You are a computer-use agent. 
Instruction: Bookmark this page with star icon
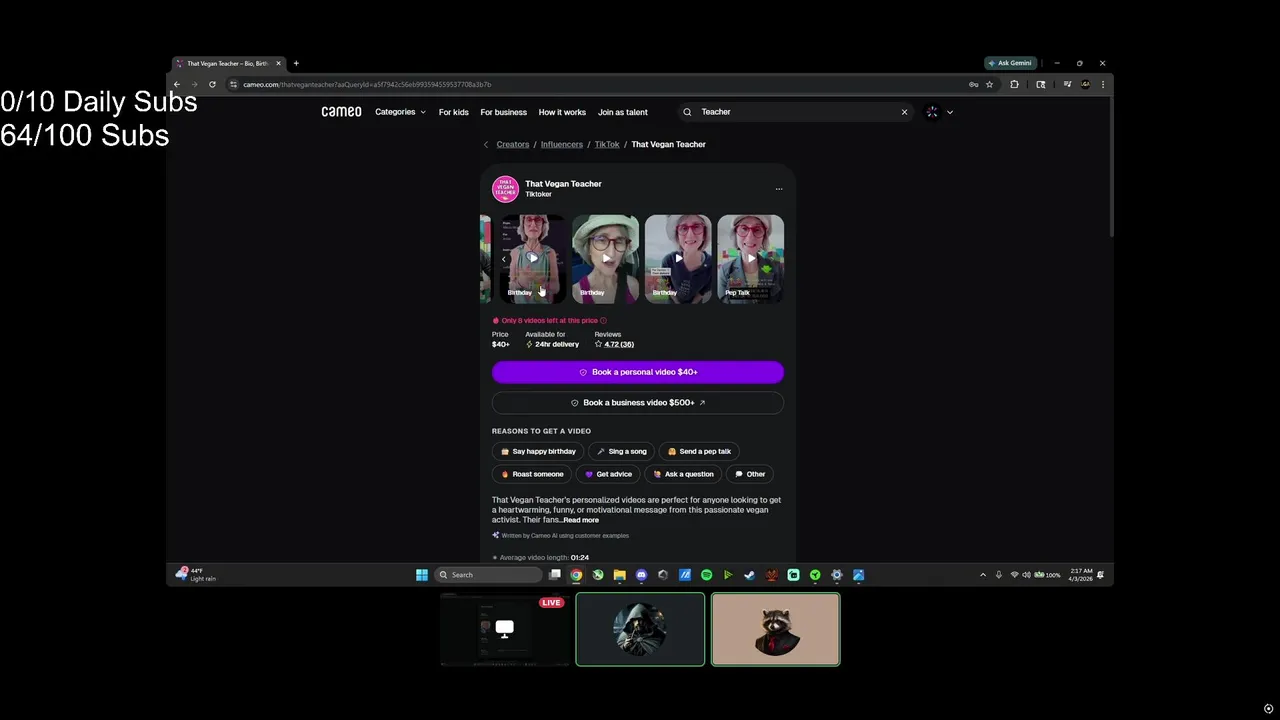click(x=990, y=84)
